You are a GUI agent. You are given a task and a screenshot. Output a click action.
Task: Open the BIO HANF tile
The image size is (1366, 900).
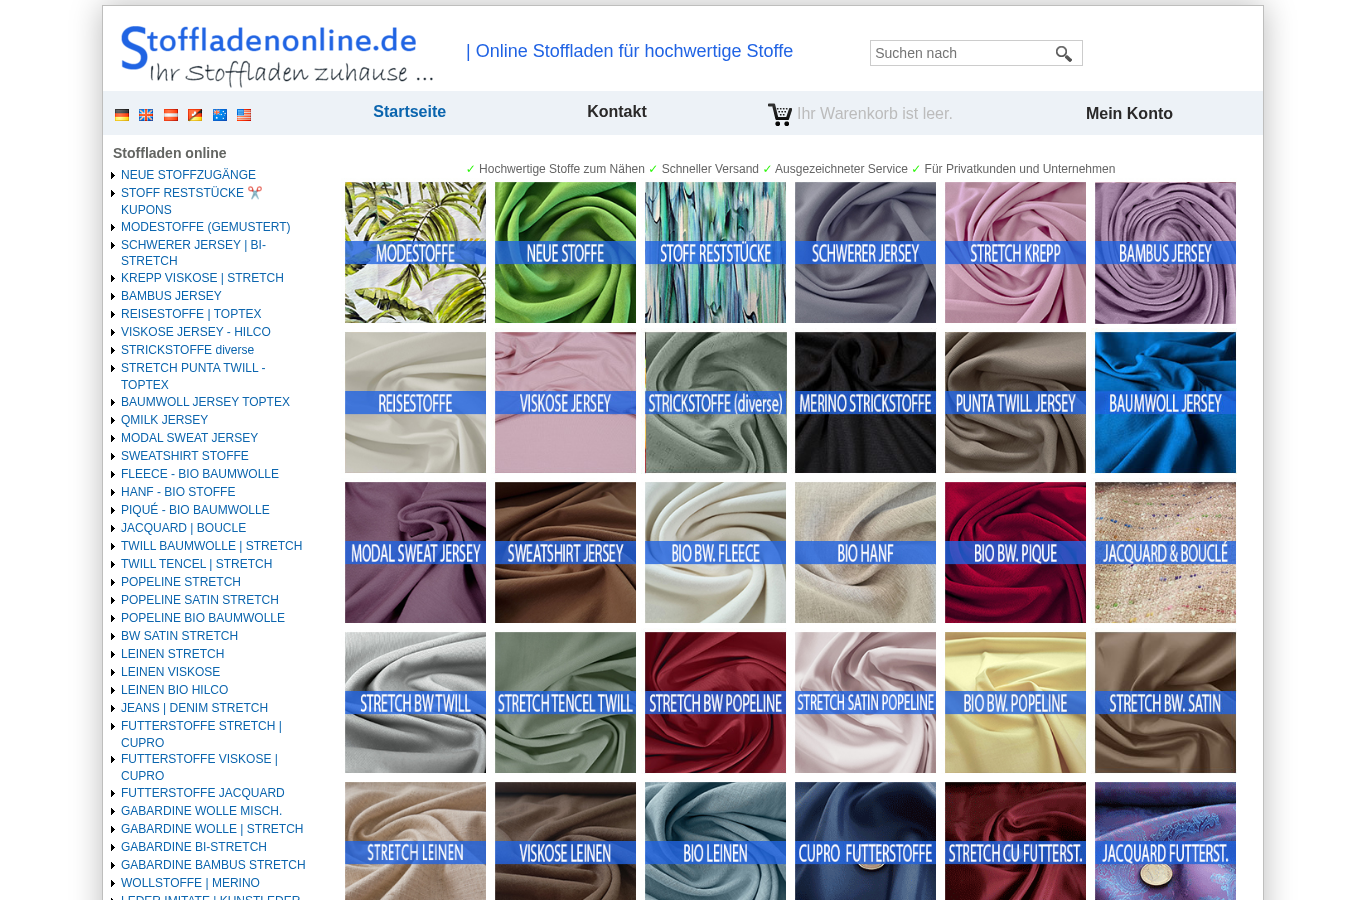pyautogui.click(x=865, y=552)
